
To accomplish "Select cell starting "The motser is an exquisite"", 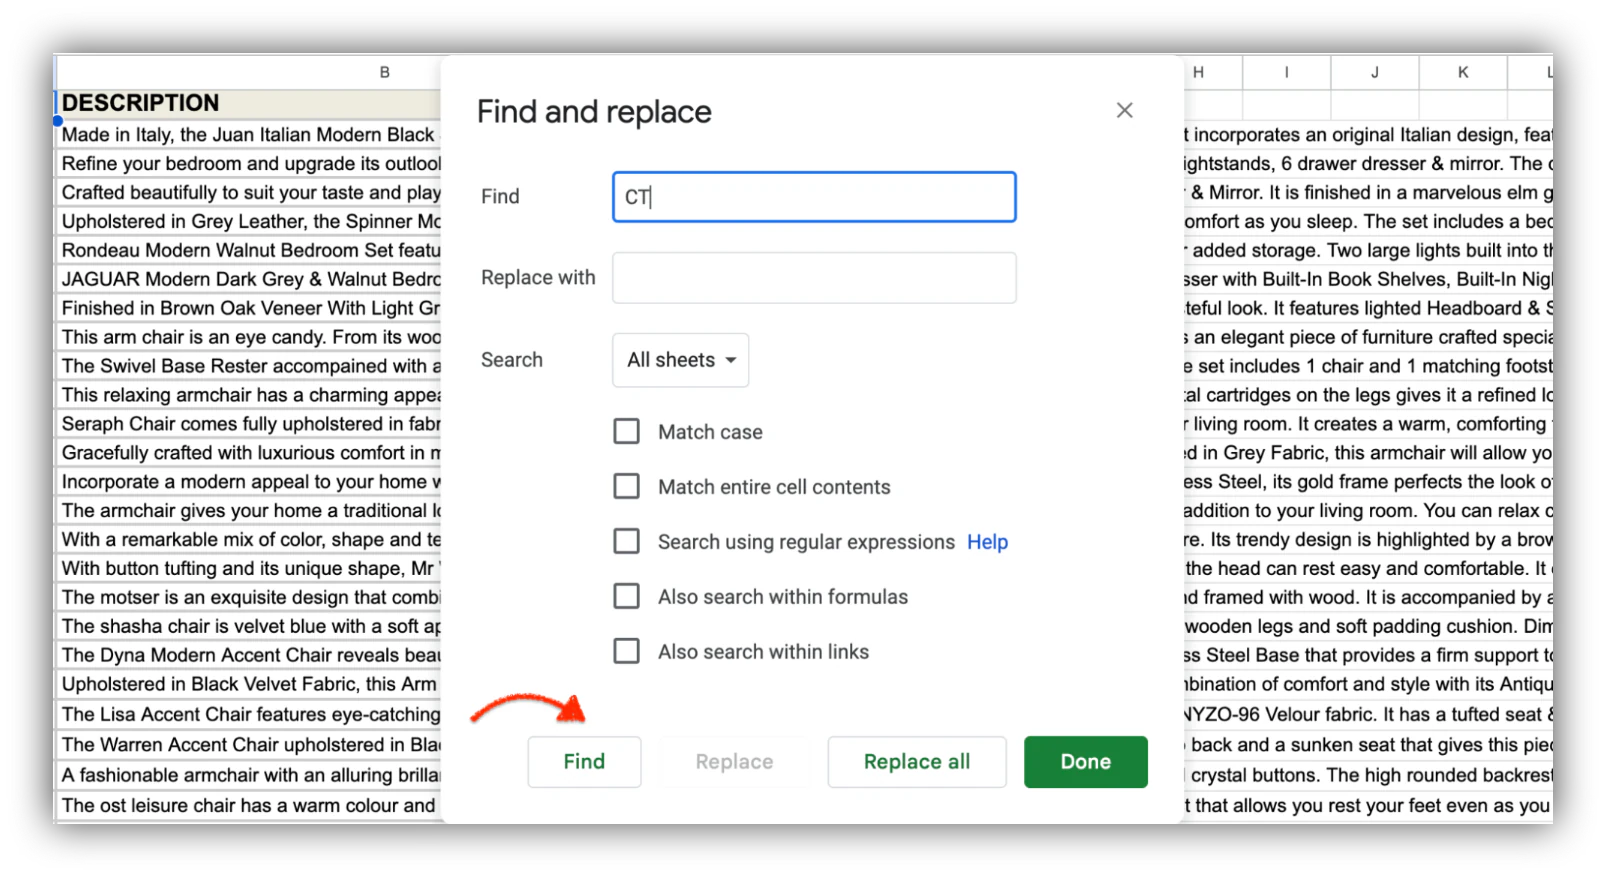I will [x=249, y=599].
